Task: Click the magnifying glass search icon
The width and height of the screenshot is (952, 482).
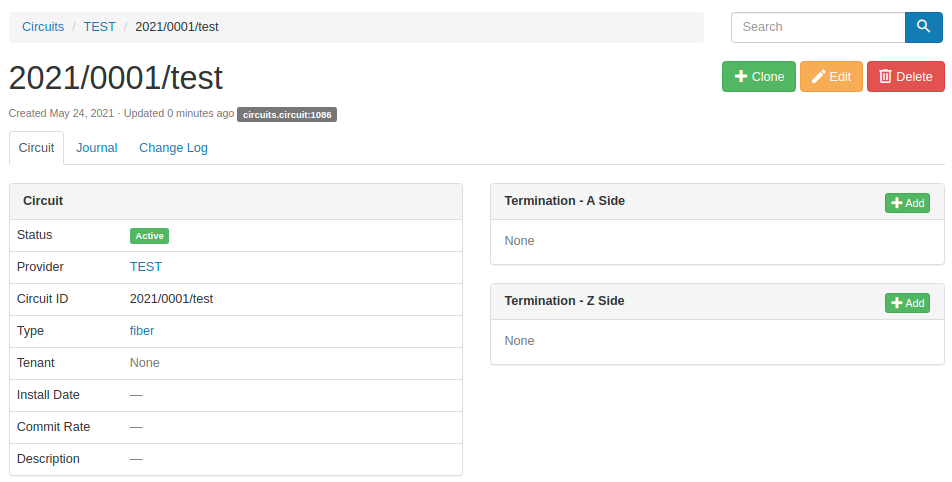Action: pyautogui.click(x=923, y=27)
